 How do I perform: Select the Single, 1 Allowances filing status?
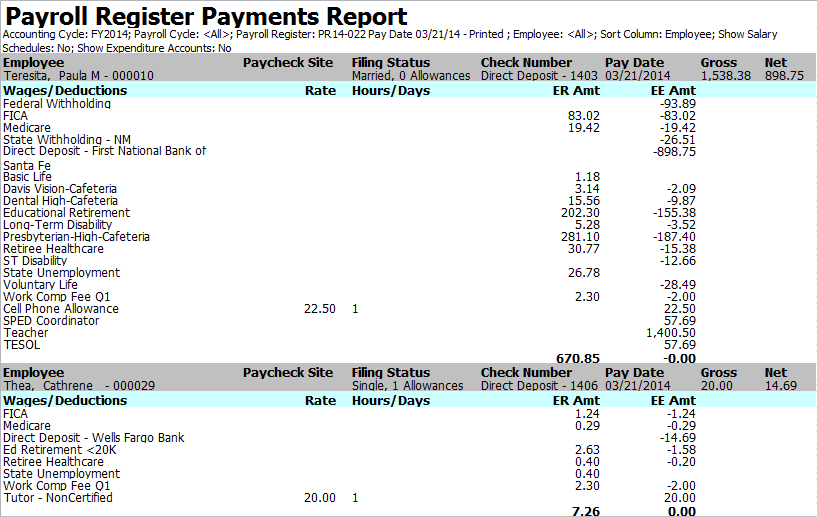point(407,386)
